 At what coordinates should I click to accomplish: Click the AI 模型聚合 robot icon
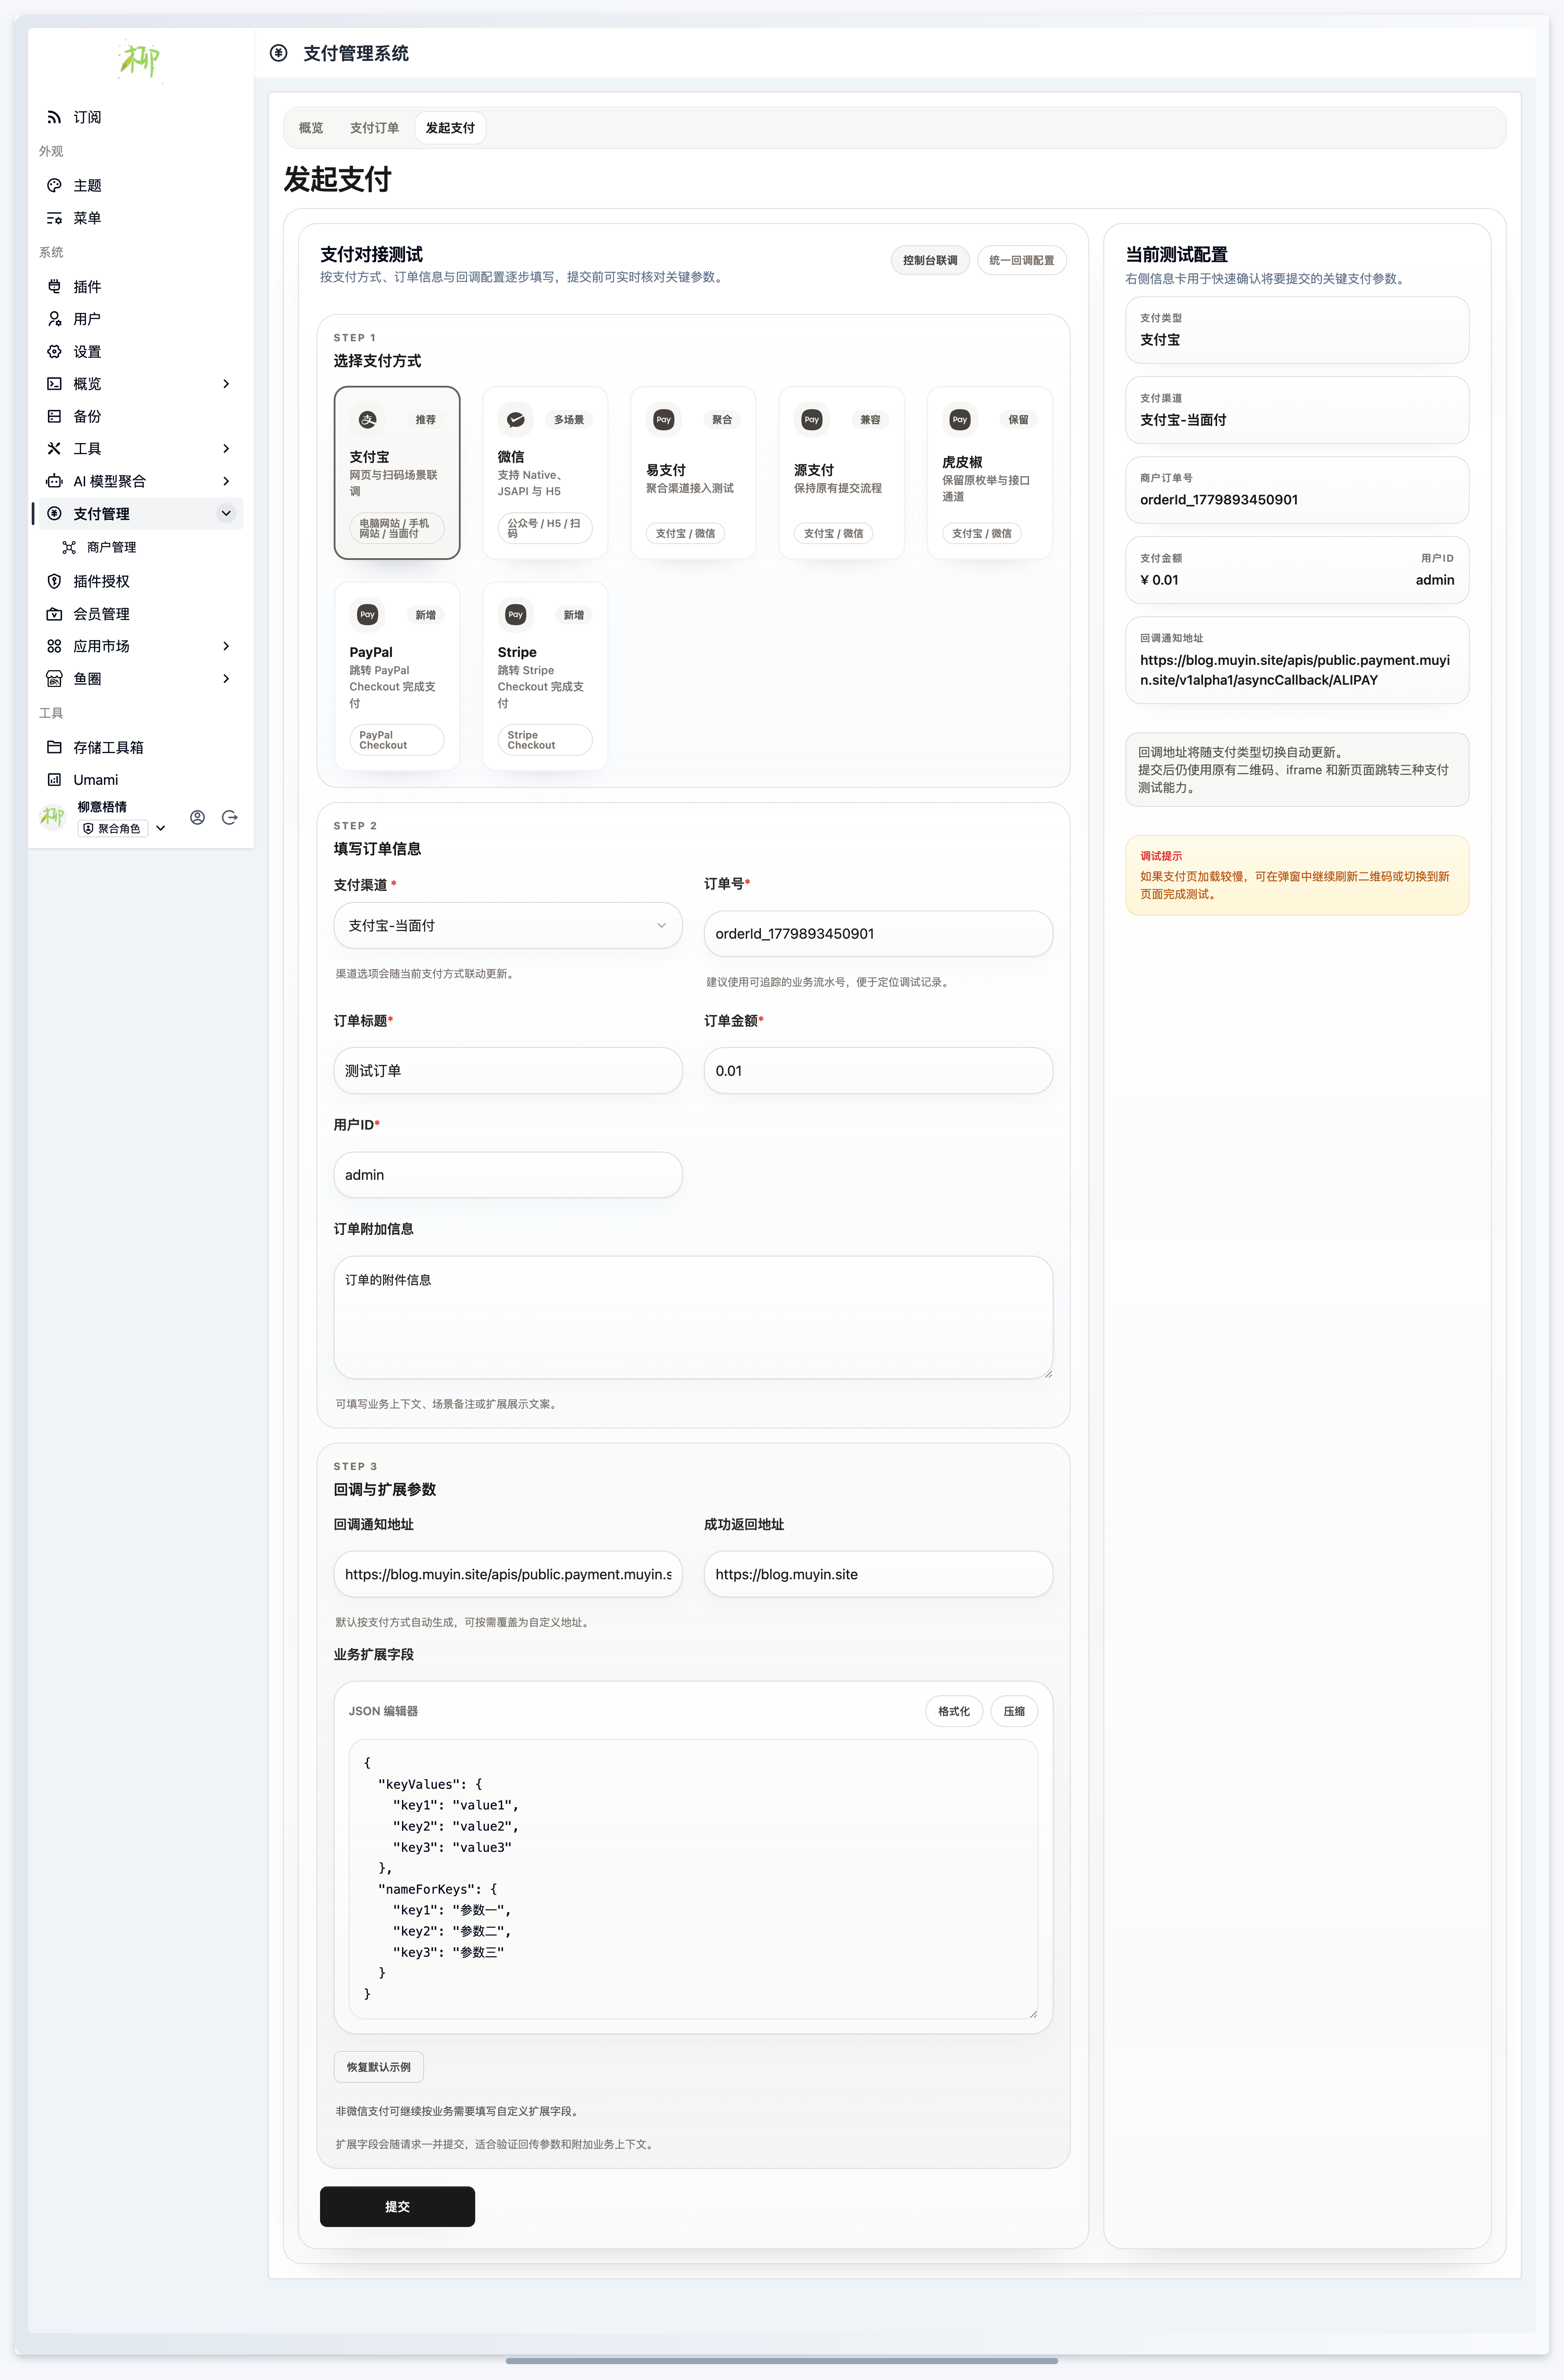click(54, 481)
